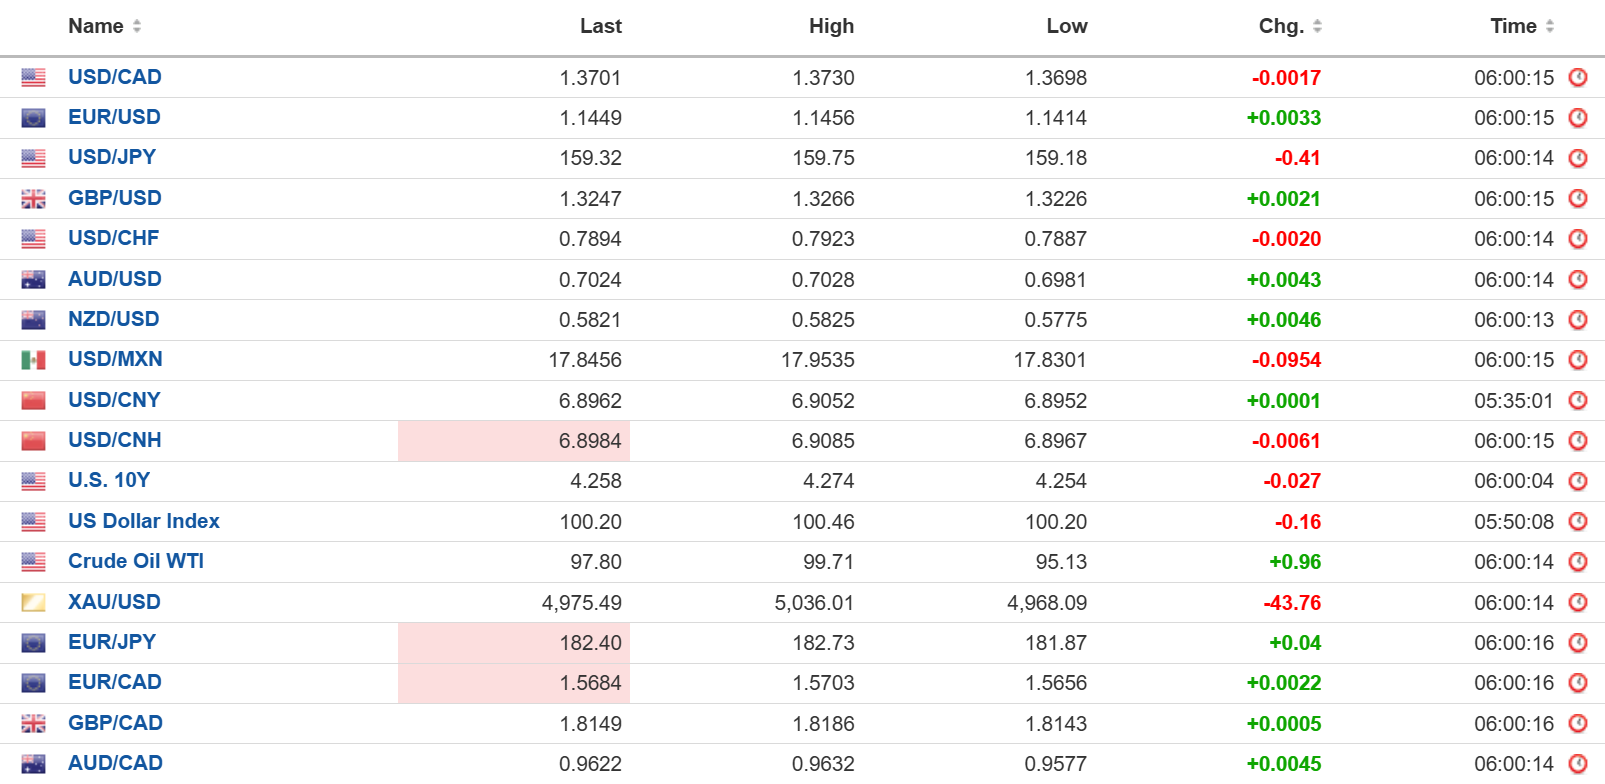Click the EU flag icon beside EUR/JPY
This screenshot has width=1605, height=784.
[x=33, y=643]
